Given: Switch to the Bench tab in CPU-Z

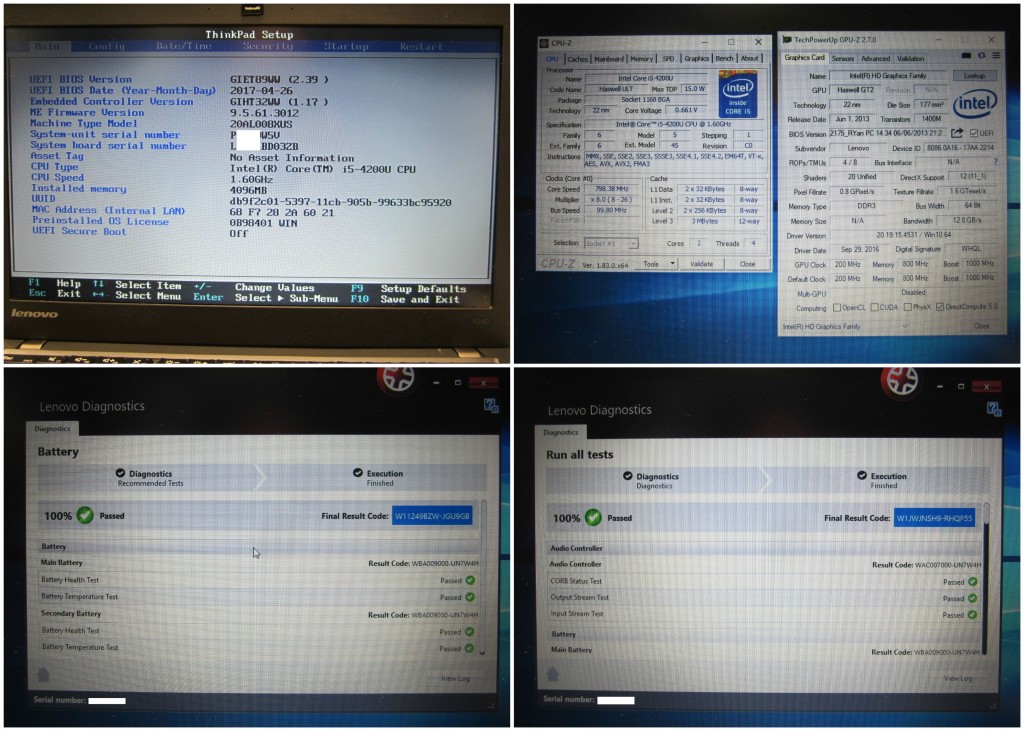Looking at the screenshot, I should click(x=724, y=59).
